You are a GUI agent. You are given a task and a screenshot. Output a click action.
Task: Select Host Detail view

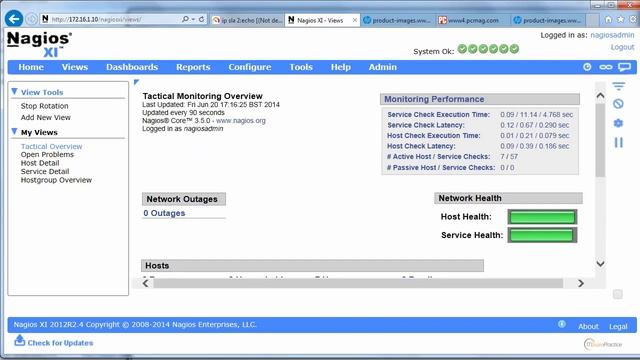(40, 163)
